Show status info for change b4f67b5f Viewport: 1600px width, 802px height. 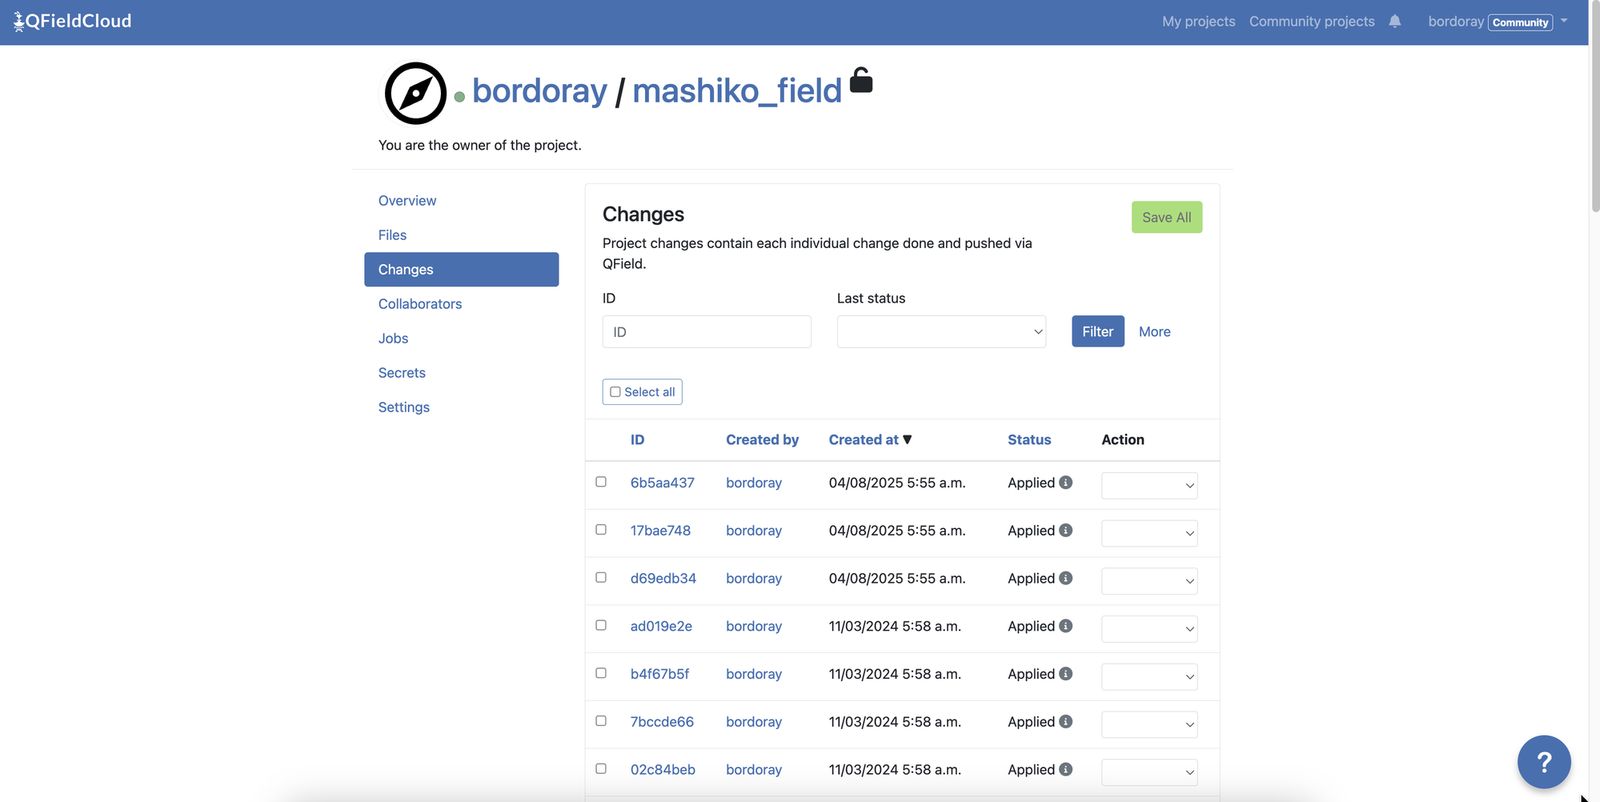pos(1066,674)
